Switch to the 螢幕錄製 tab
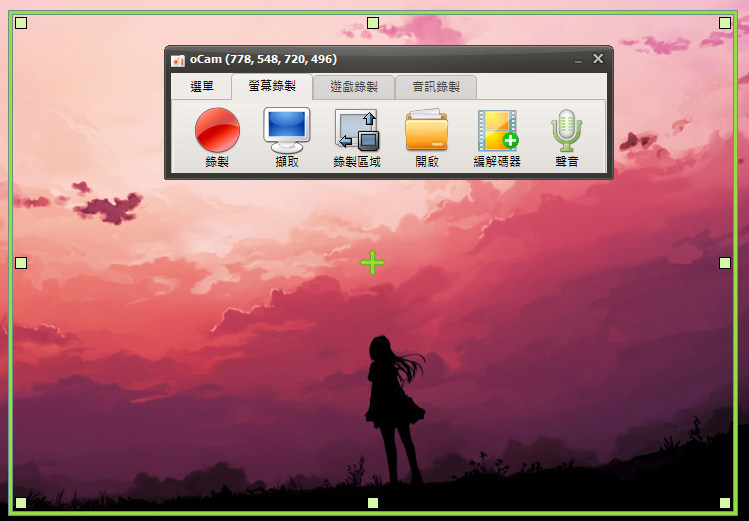The width and height of the screenshot is (749, 521). [x=272, y=86]
